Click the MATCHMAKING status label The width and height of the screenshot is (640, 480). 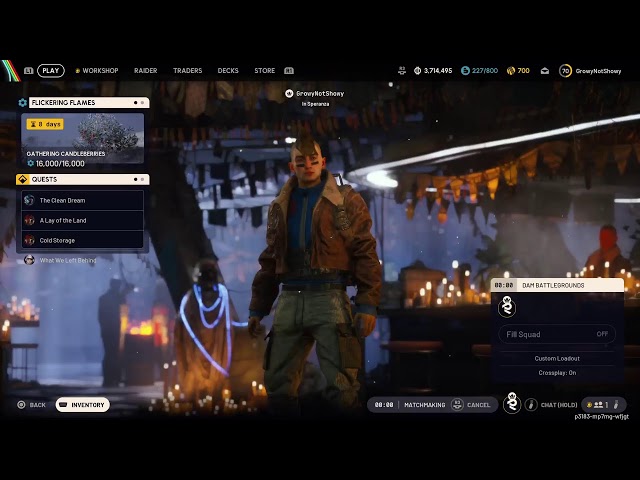tap(424, 405)
